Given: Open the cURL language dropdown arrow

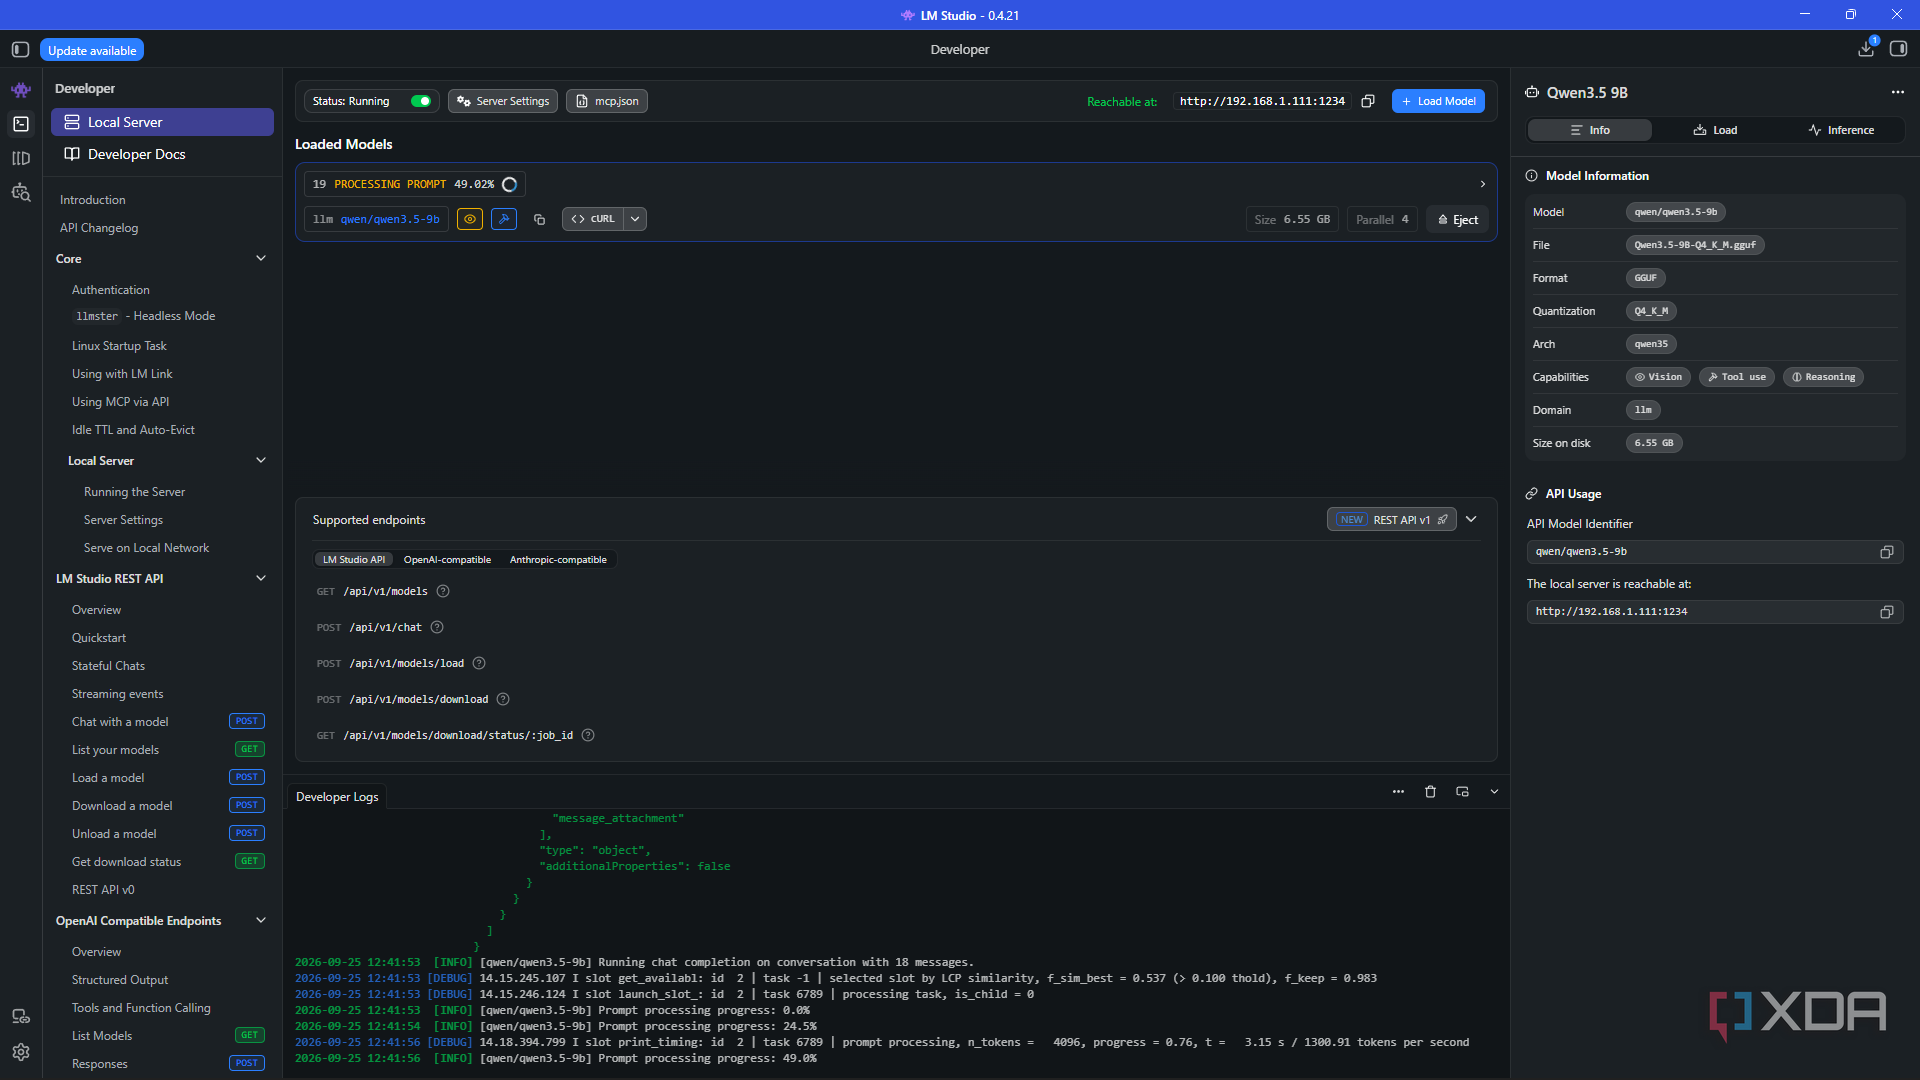Looking at the screenshot, I should (635, 219).
